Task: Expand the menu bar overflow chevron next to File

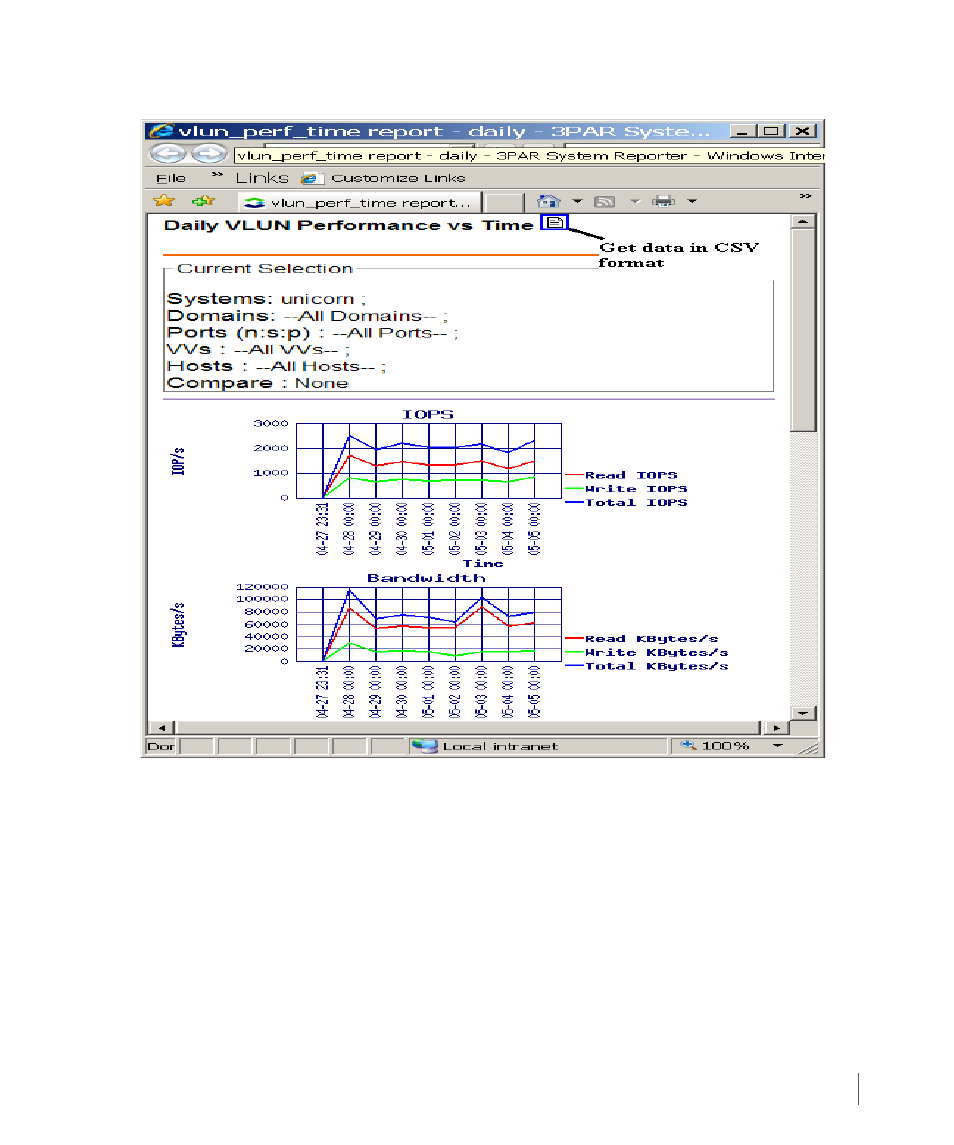Action: (217, 175)
